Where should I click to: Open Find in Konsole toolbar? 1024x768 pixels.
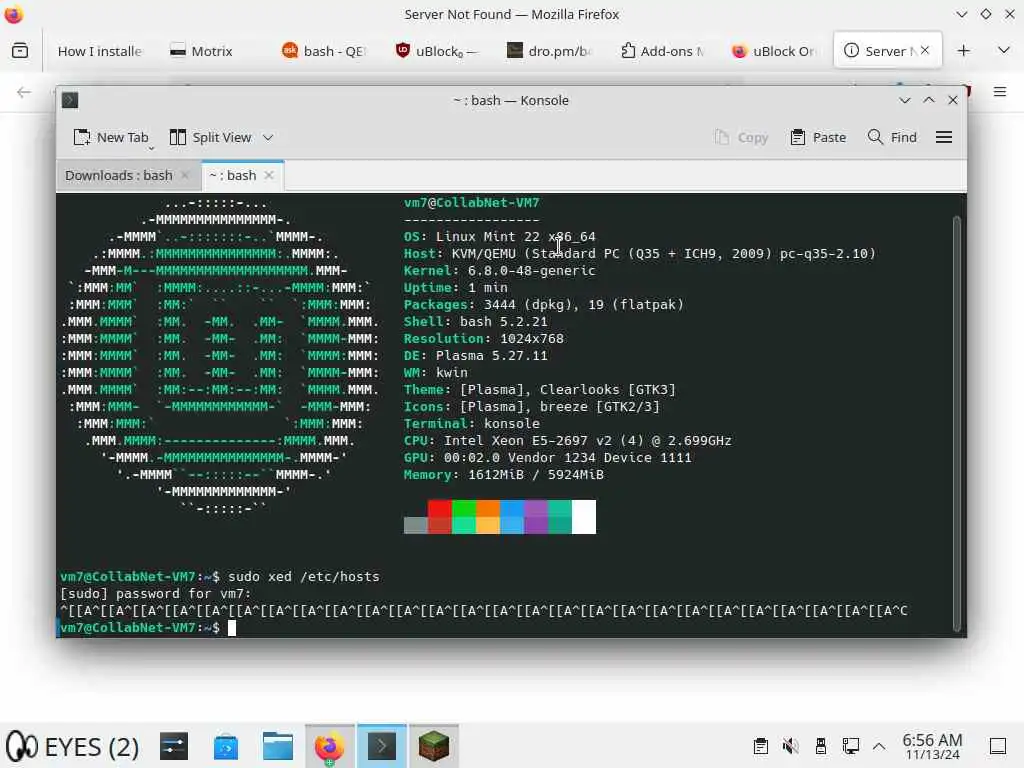coord(892,137)
